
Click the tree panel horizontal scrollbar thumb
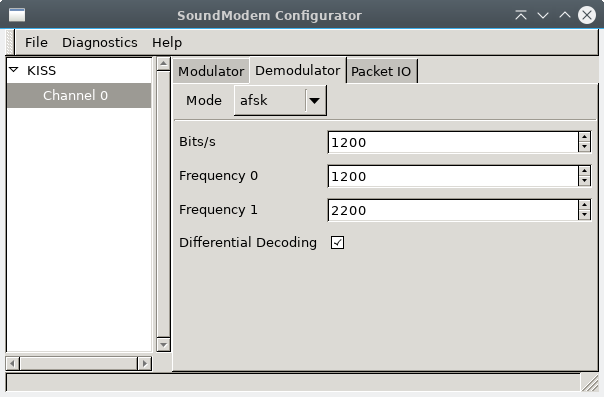click(x=79, y=363)
